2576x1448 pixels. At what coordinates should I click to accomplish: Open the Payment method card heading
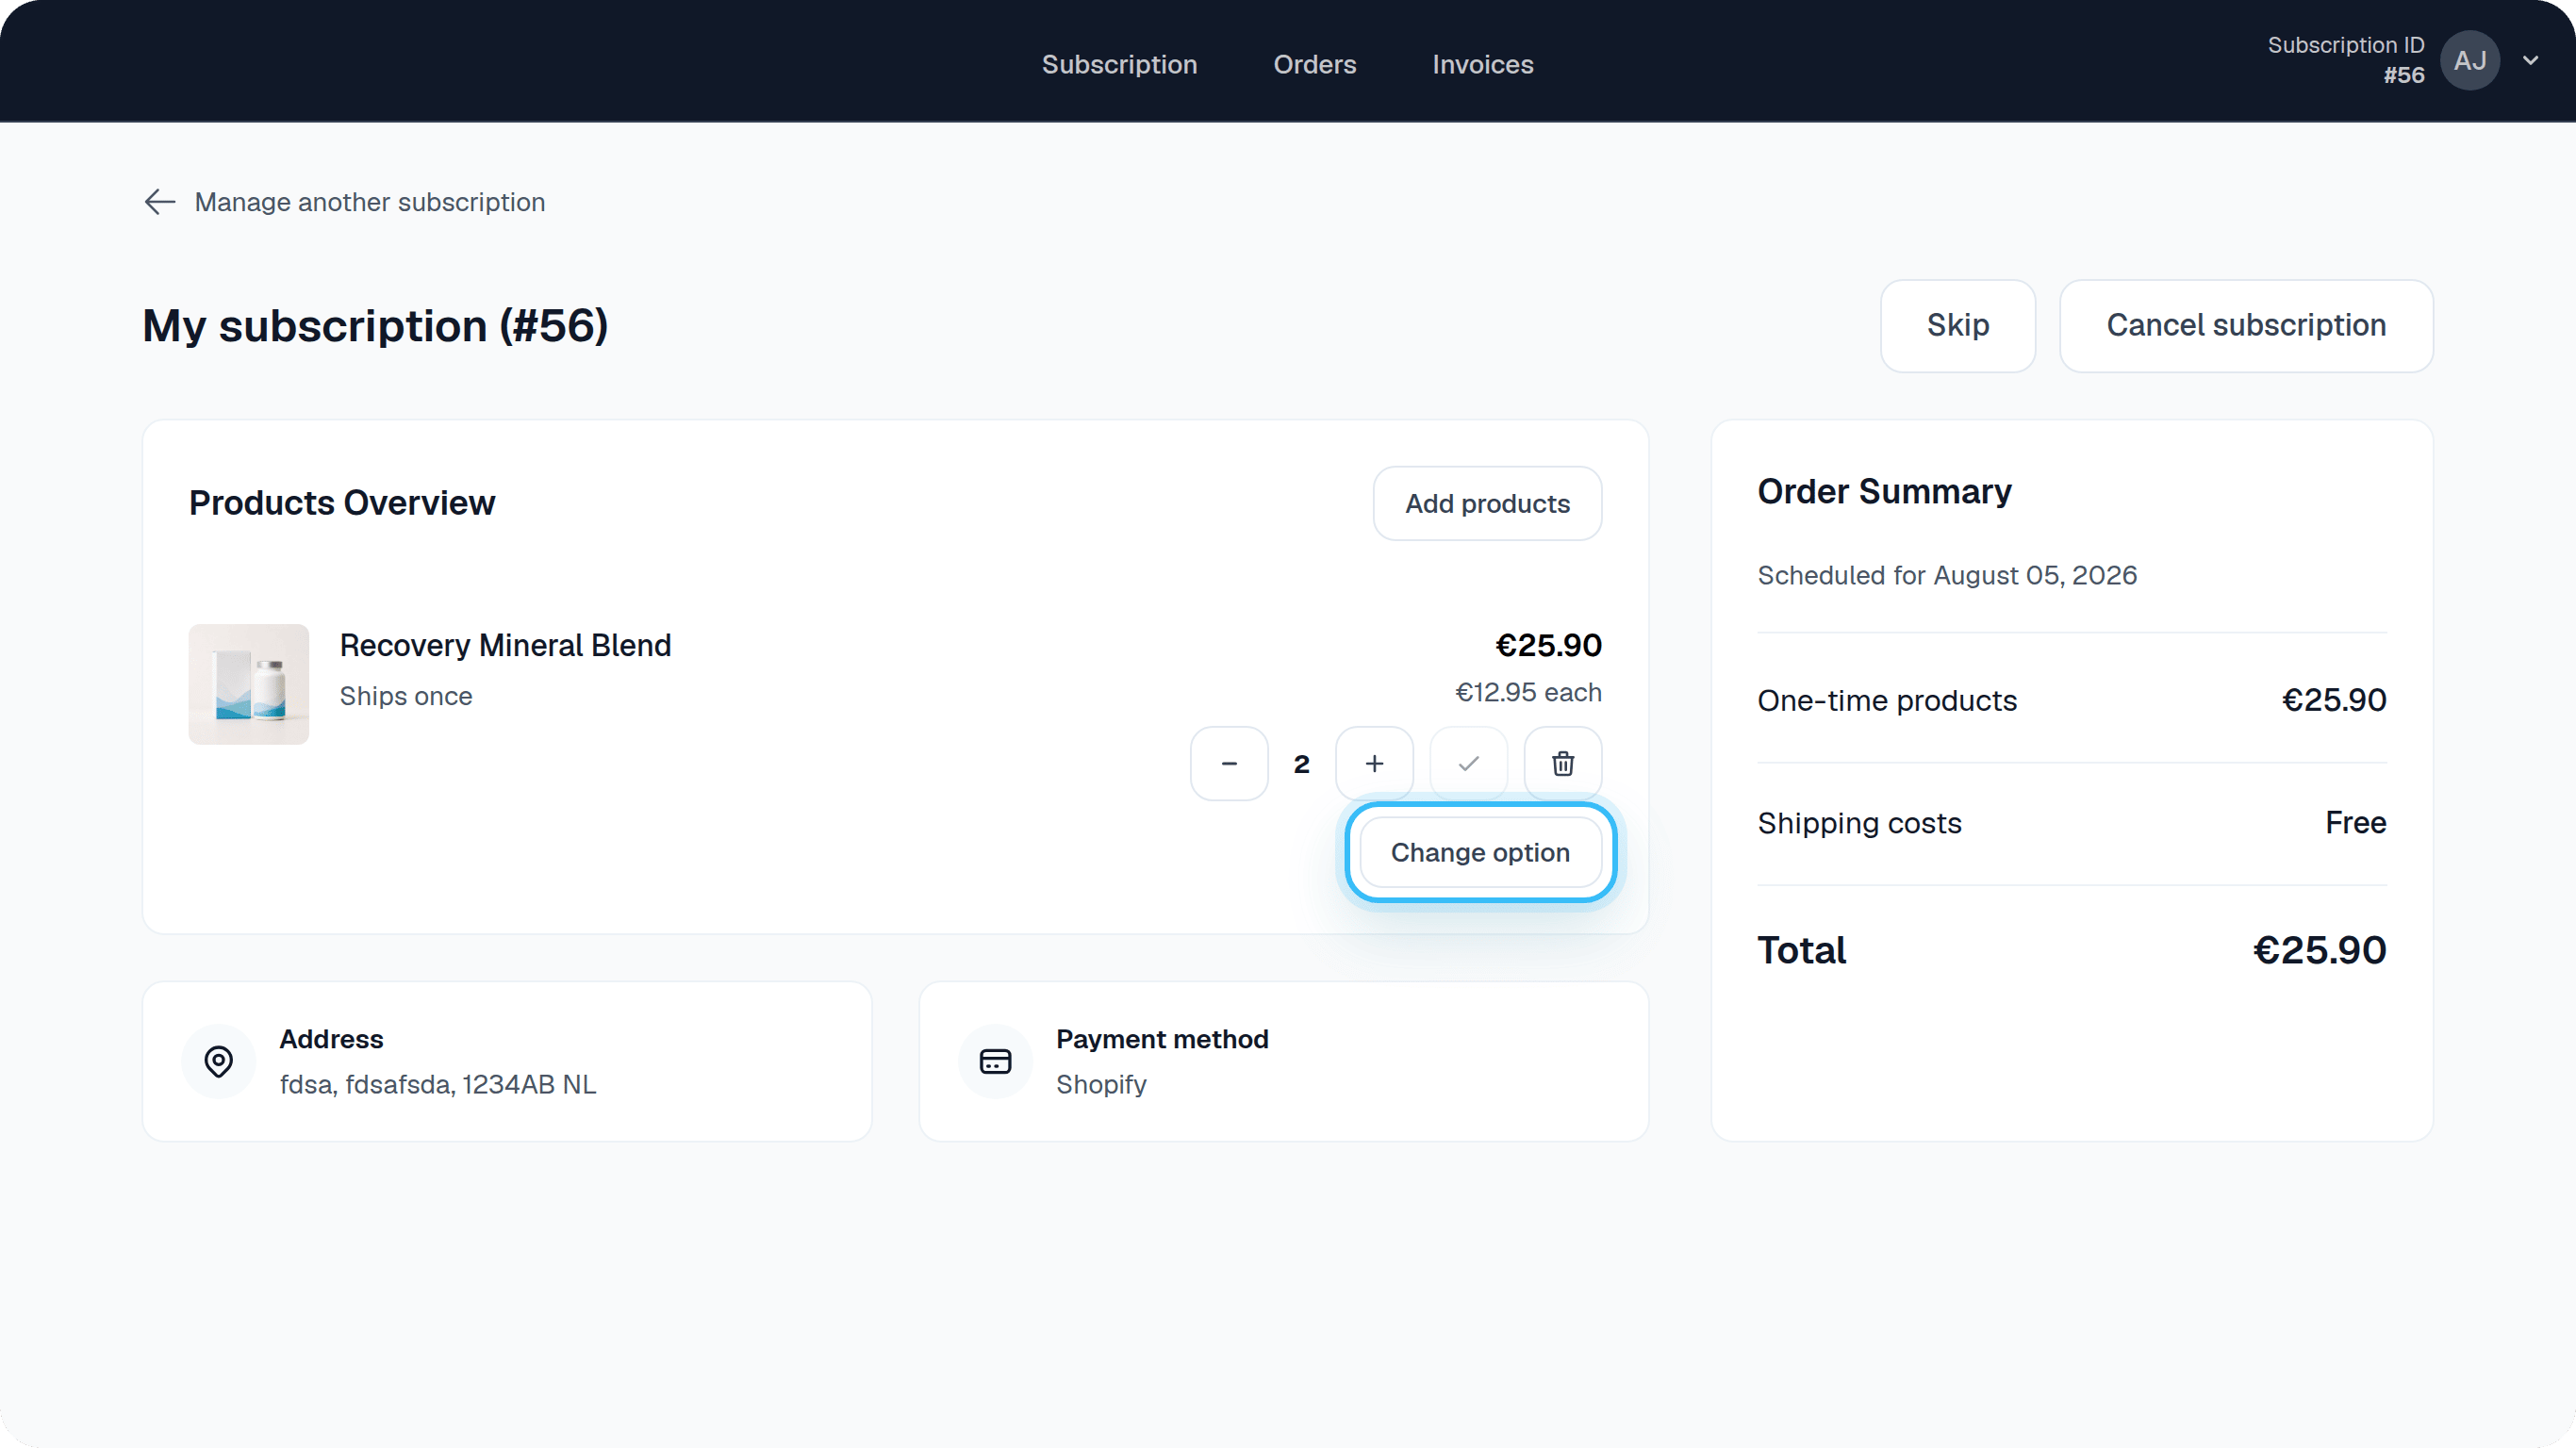[x=1162, y=1039]
